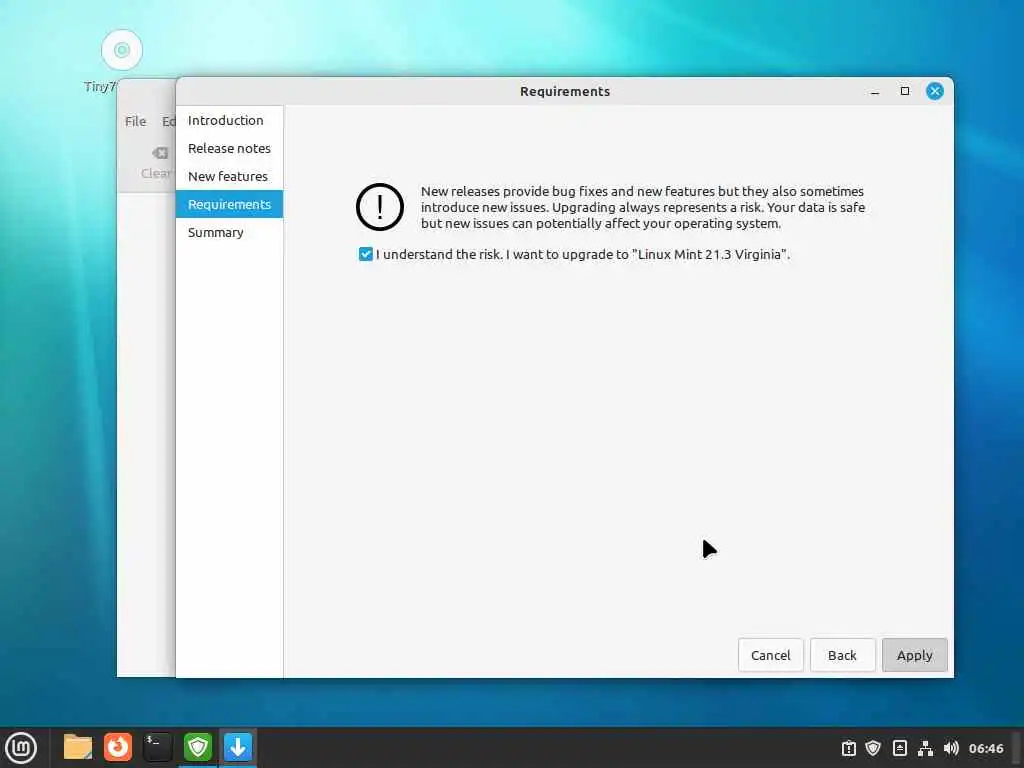Switch to Update Manager shield taskbar icon

point(198,747)
